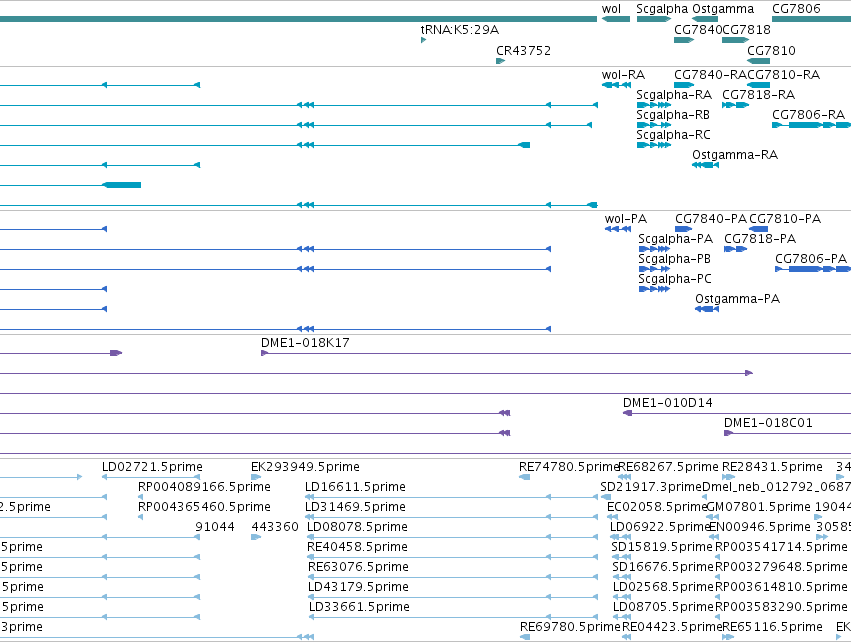This screenshot has width=851, height=642.
Task: Click the CG7810-RA transcript
Action: pos(759,85)
